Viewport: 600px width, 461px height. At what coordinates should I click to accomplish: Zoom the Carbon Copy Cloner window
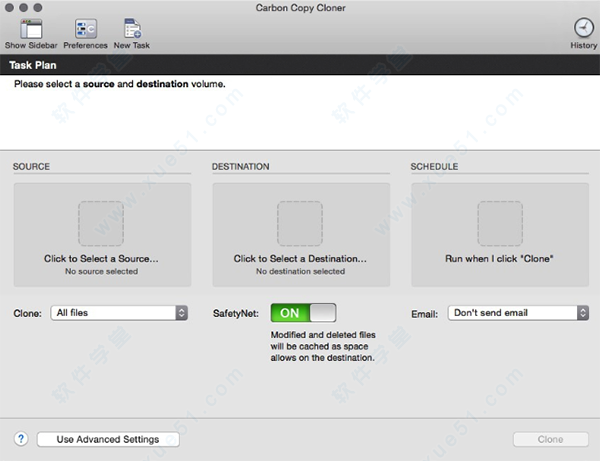point(38,7)
